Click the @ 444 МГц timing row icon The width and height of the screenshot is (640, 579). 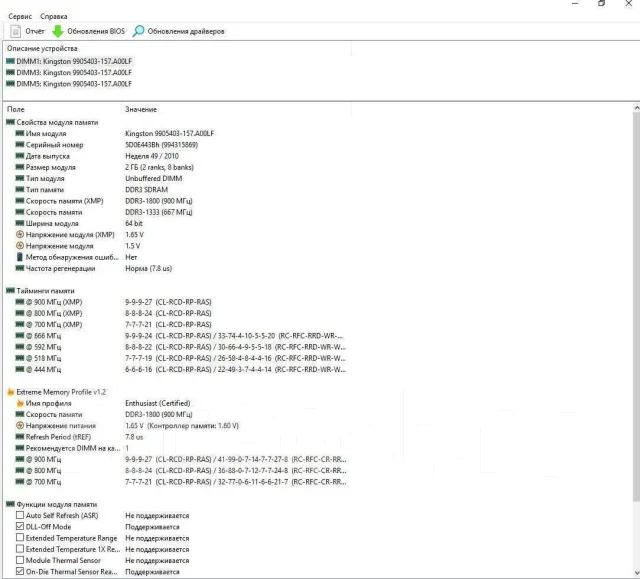pos(20,369)
